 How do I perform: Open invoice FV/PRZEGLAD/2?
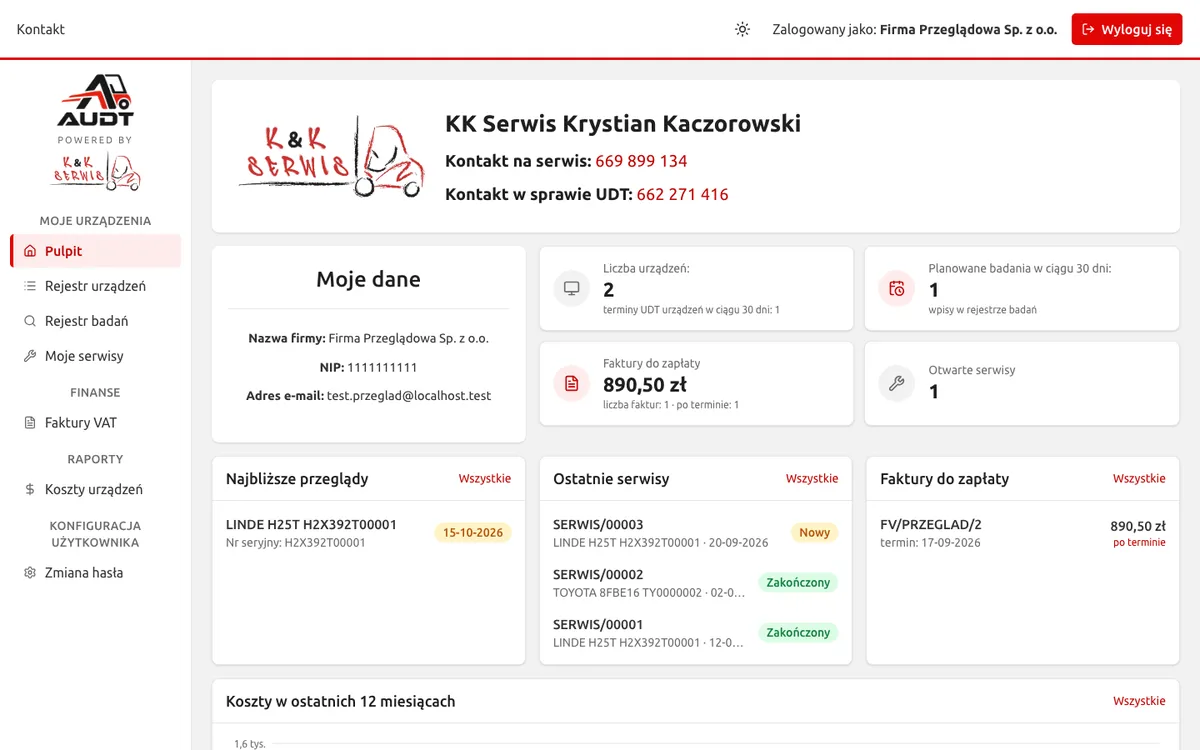[1023, 533]
